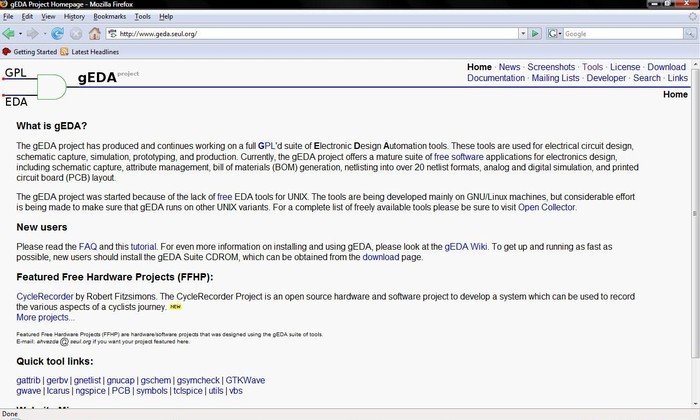Click the Forward navigation arrow
Screen dimensions: 700x420
click(x=33, y=34)
